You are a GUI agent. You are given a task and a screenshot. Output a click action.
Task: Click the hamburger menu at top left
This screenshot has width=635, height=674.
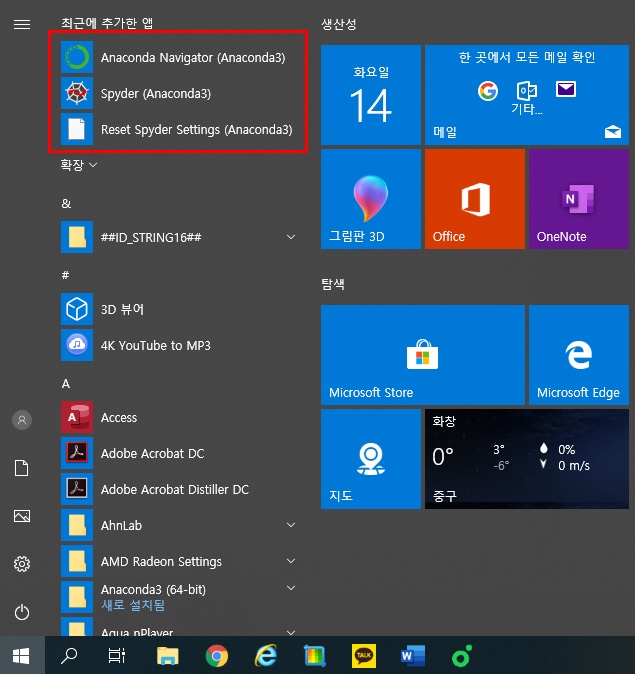[x=22, y=24]
